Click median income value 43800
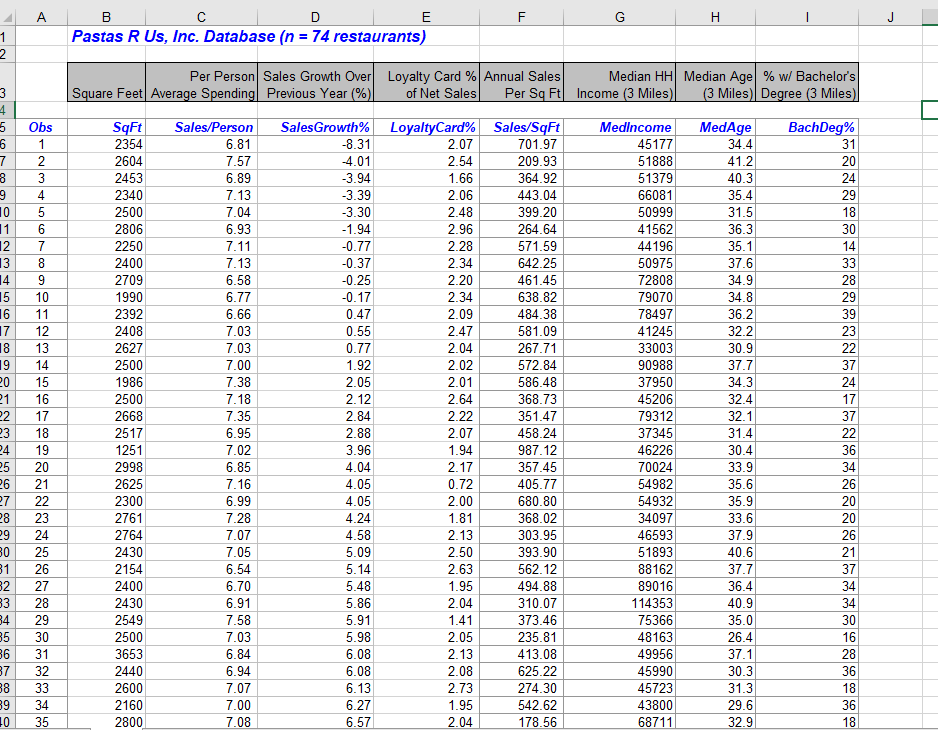This screenshot has height=730, width=938. point(620,705)
